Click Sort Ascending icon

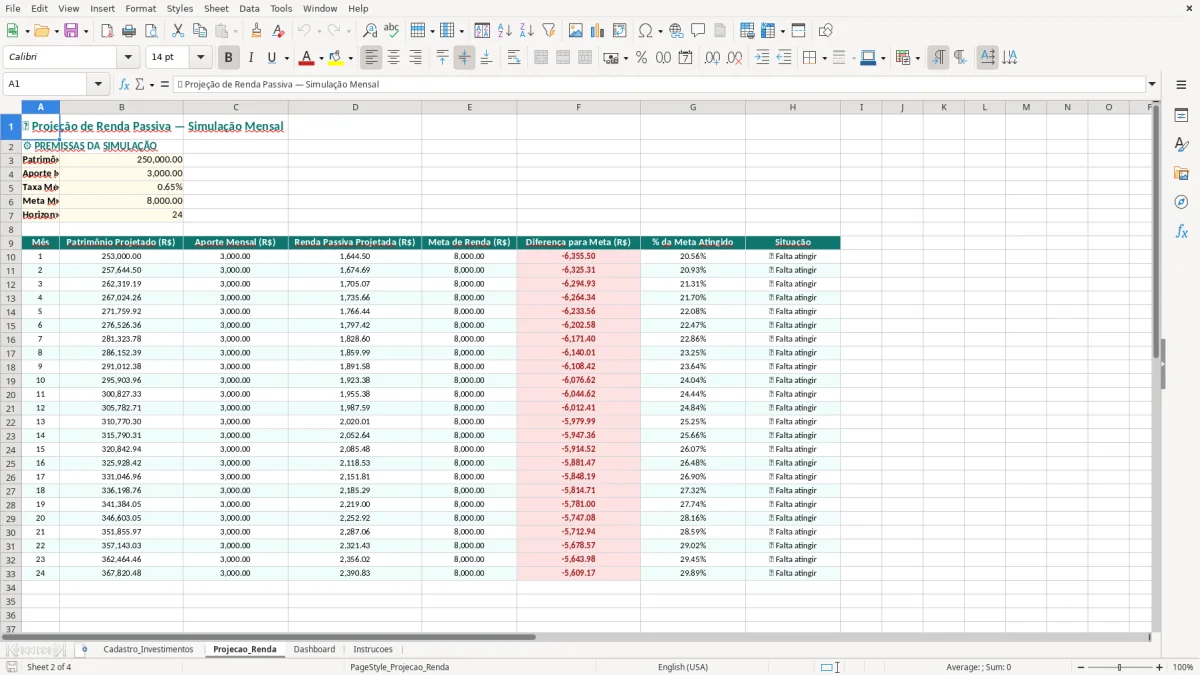pyautogui.click(x=504, y=31)
